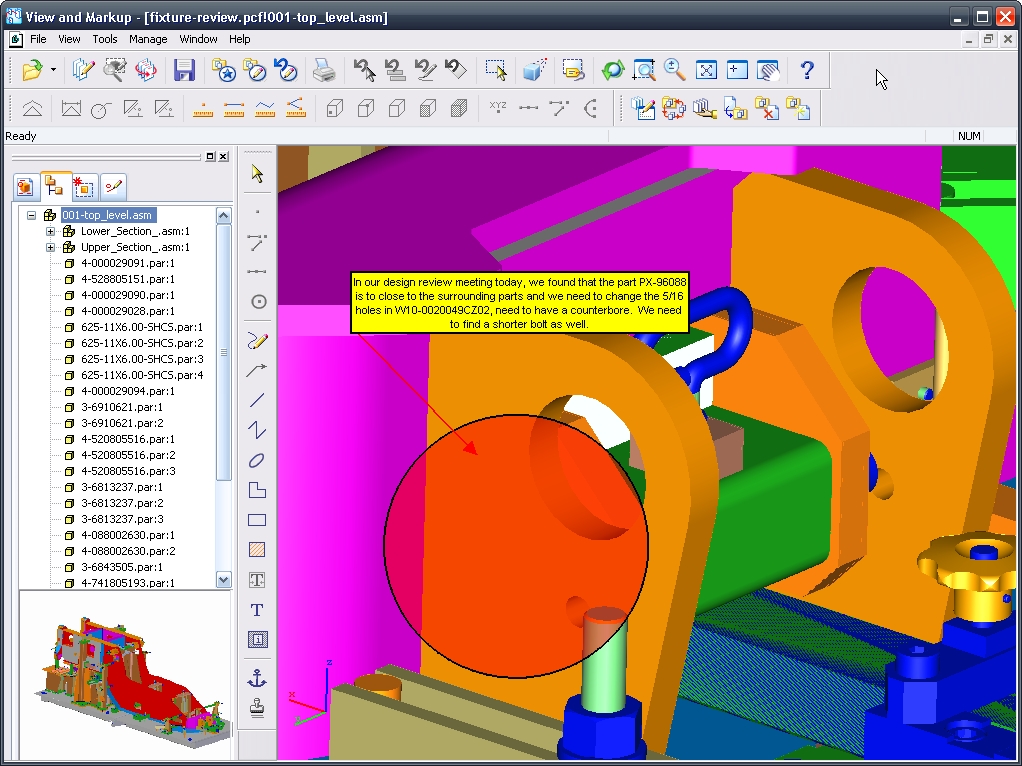This screenshot has height=766, width=1022.
Task: Open the Tools menu
Action: point(105,39)
